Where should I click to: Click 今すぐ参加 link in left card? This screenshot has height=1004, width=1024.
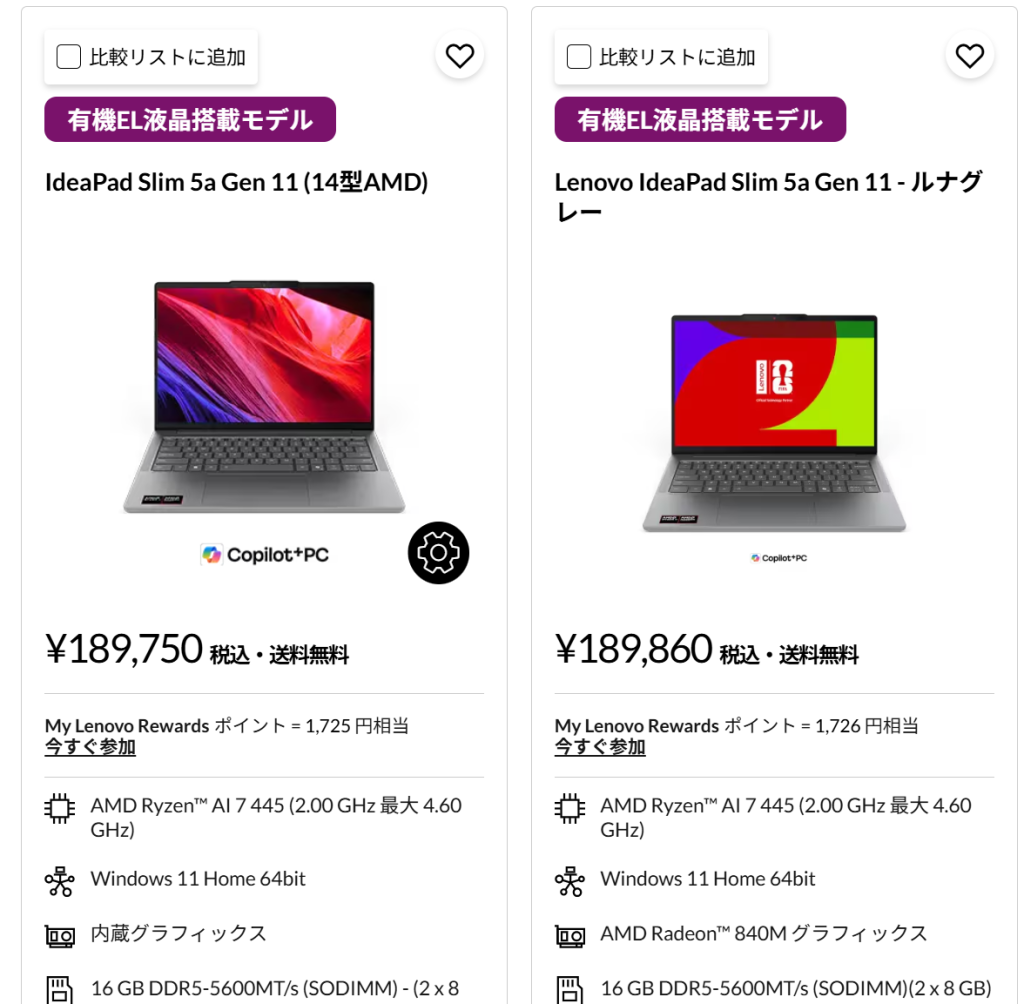(90, 747)
